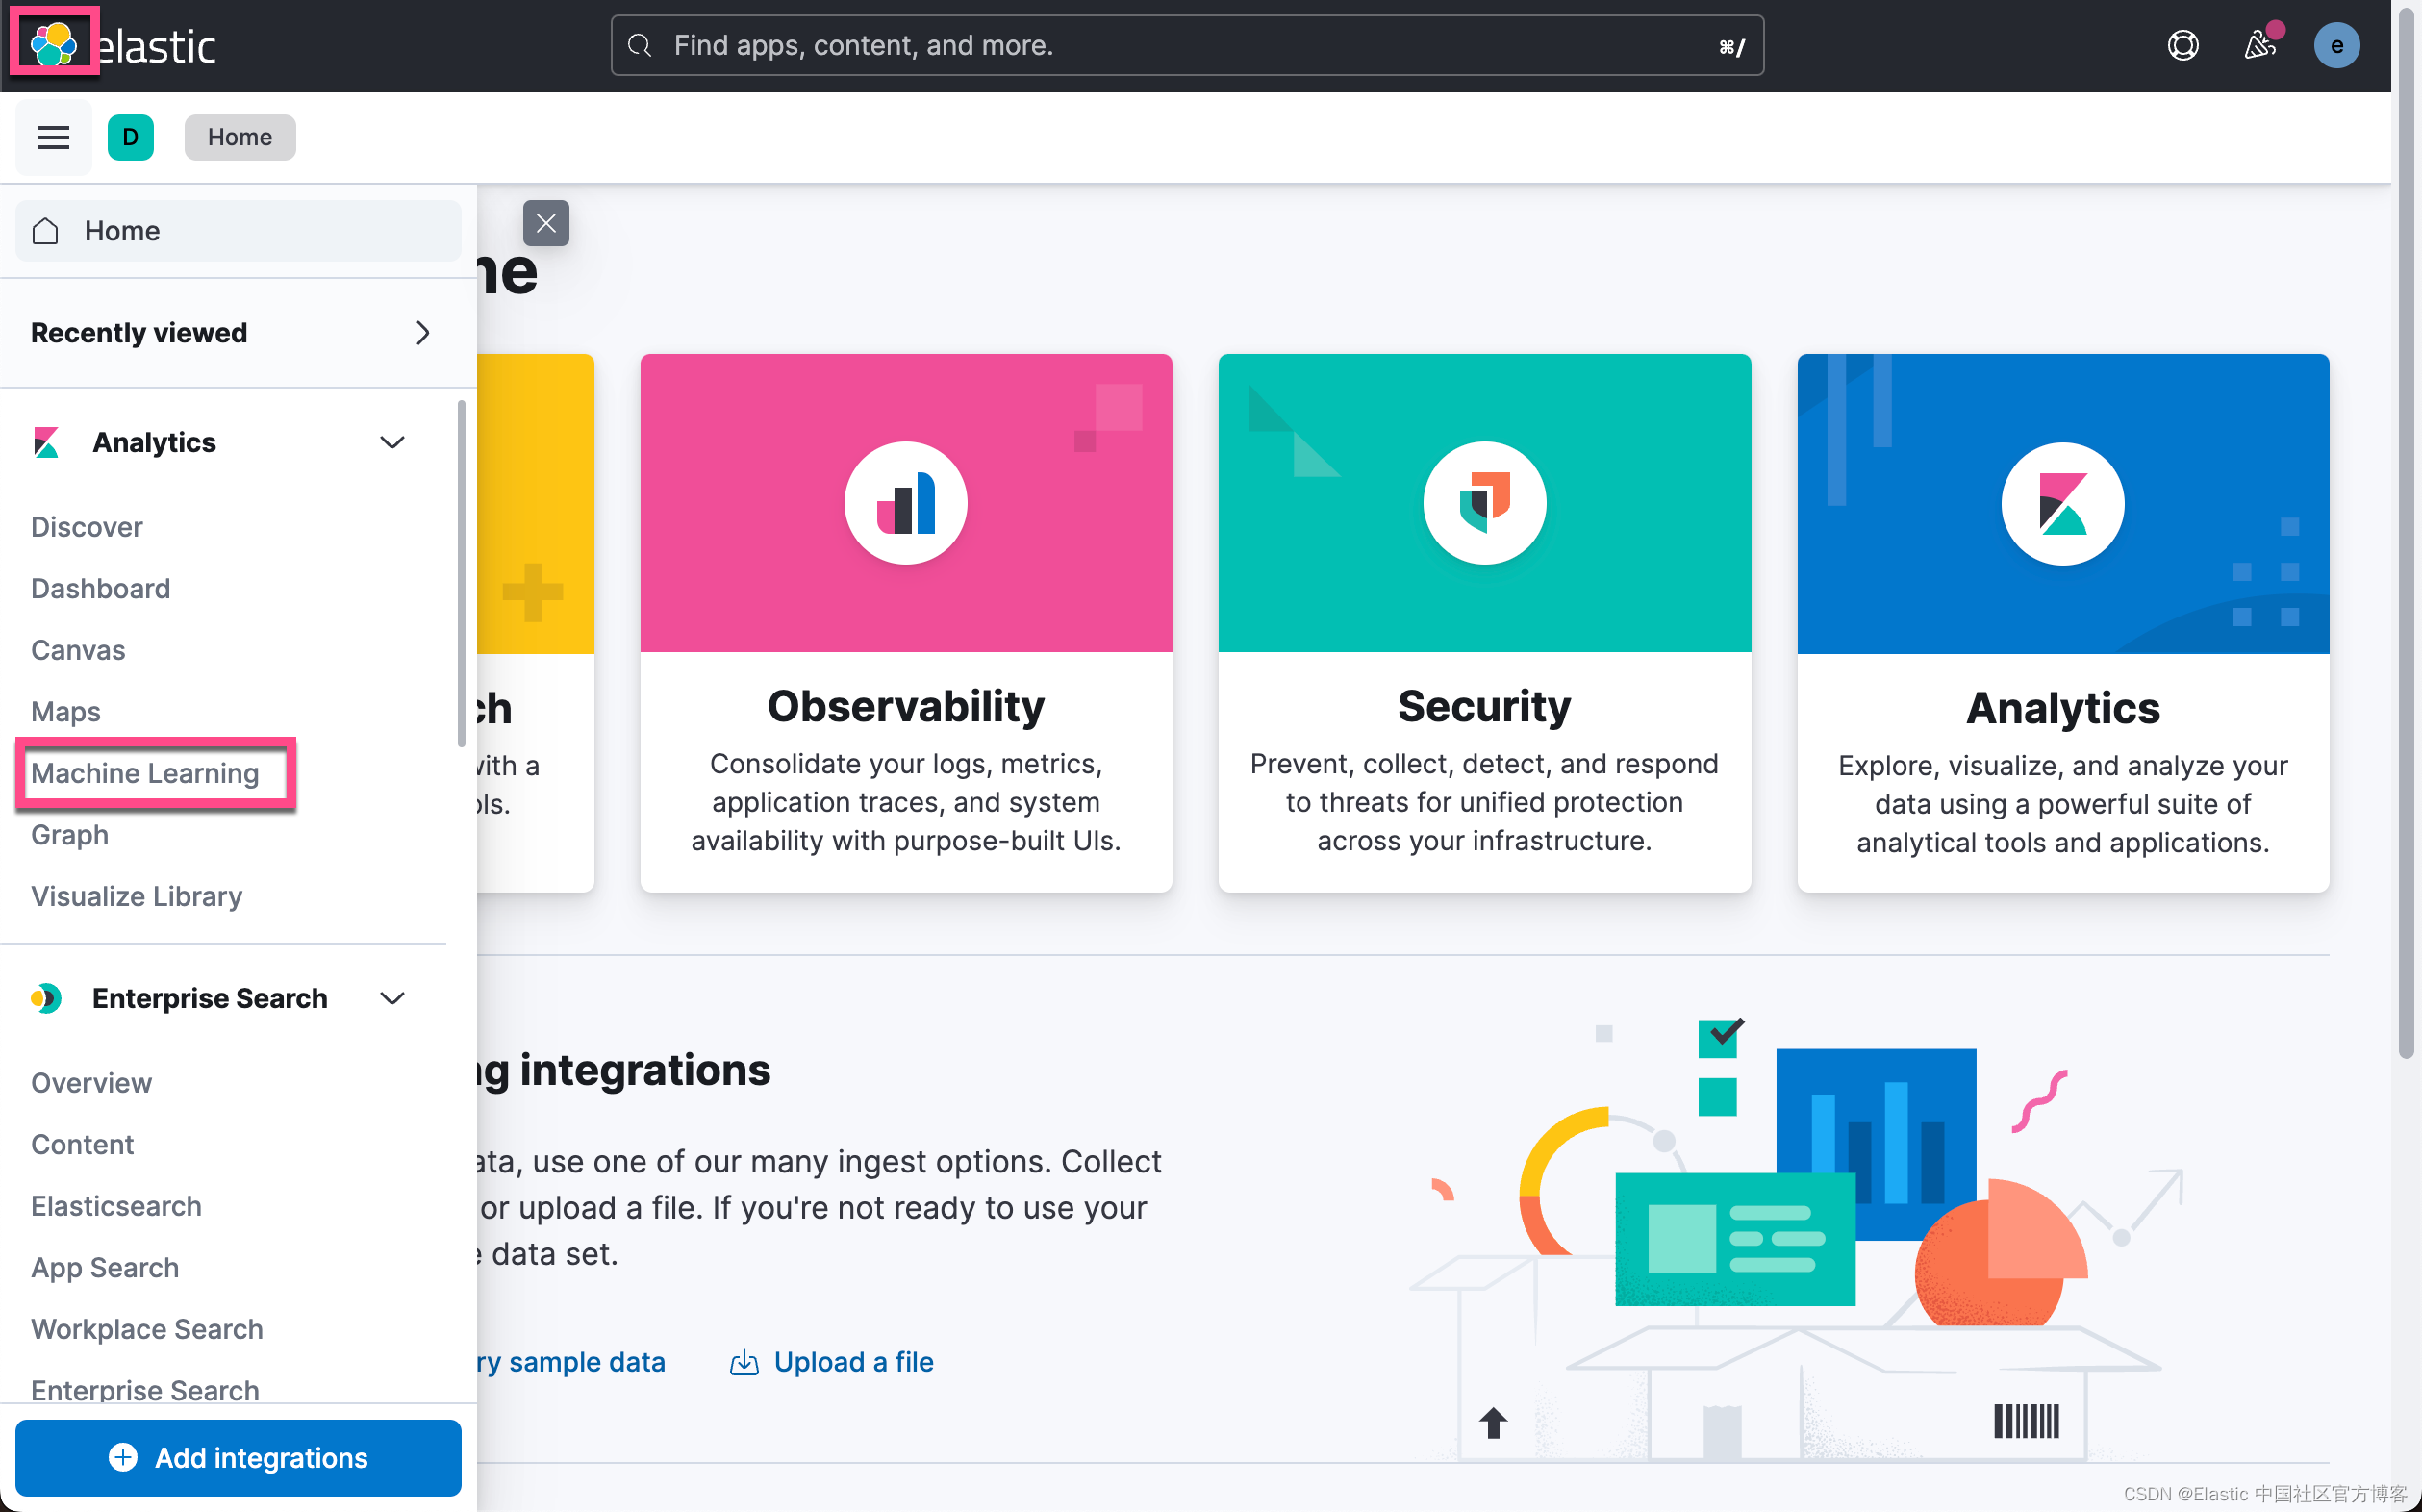Open Workplace Search in the sidebar

(147, 1329)
